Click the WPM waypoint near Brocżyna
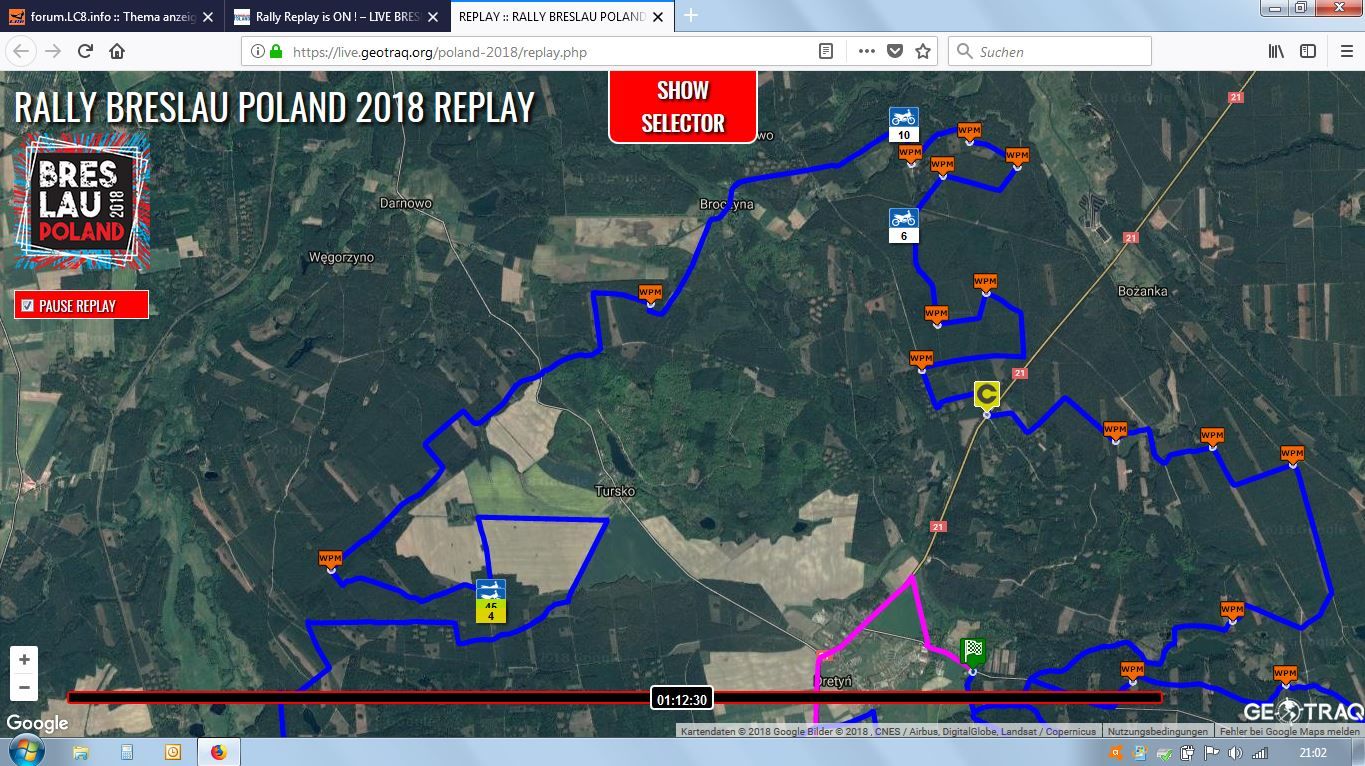1365x766 pixels. 650,293
